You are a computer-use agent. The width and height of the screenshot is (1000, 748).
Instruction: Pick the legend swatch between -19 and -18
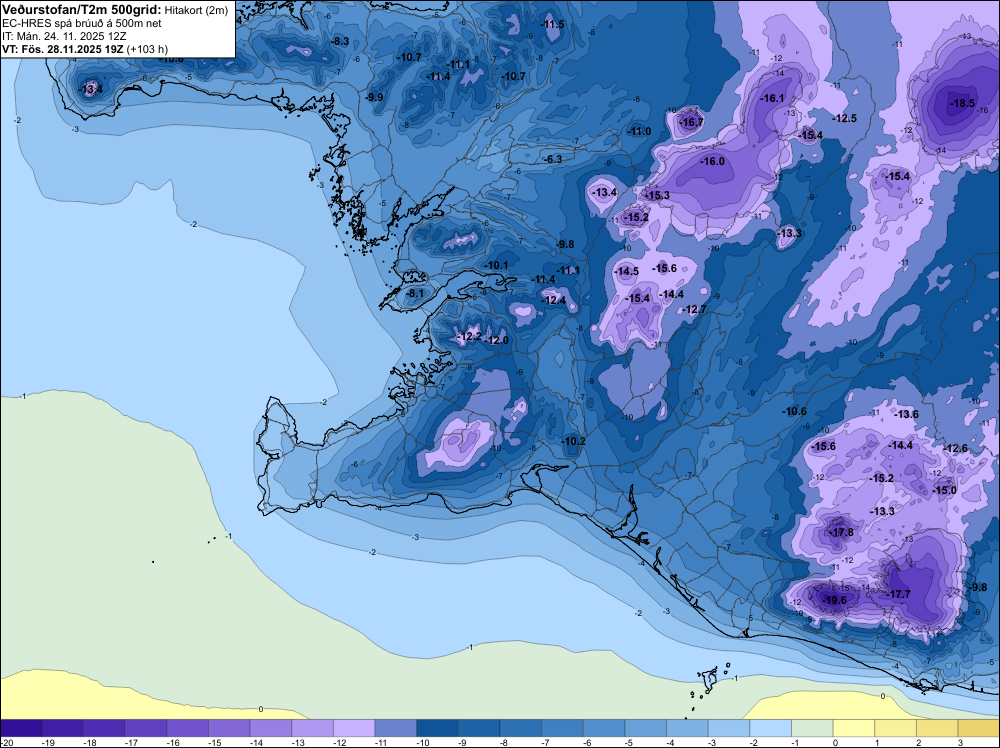click(x=62, y=728)
